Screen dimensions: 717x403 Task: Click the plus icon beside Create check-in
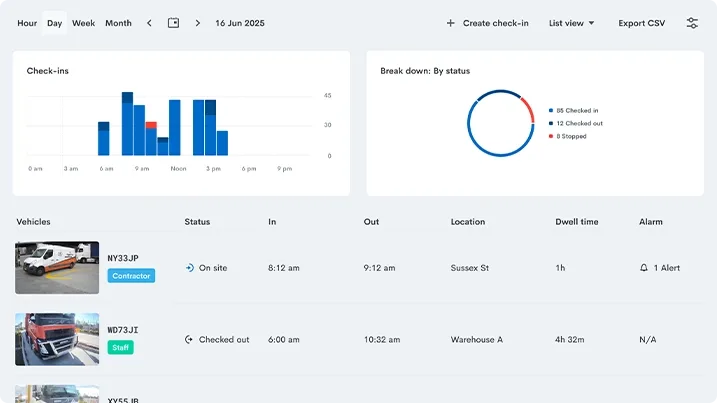[x=450, y=23]
